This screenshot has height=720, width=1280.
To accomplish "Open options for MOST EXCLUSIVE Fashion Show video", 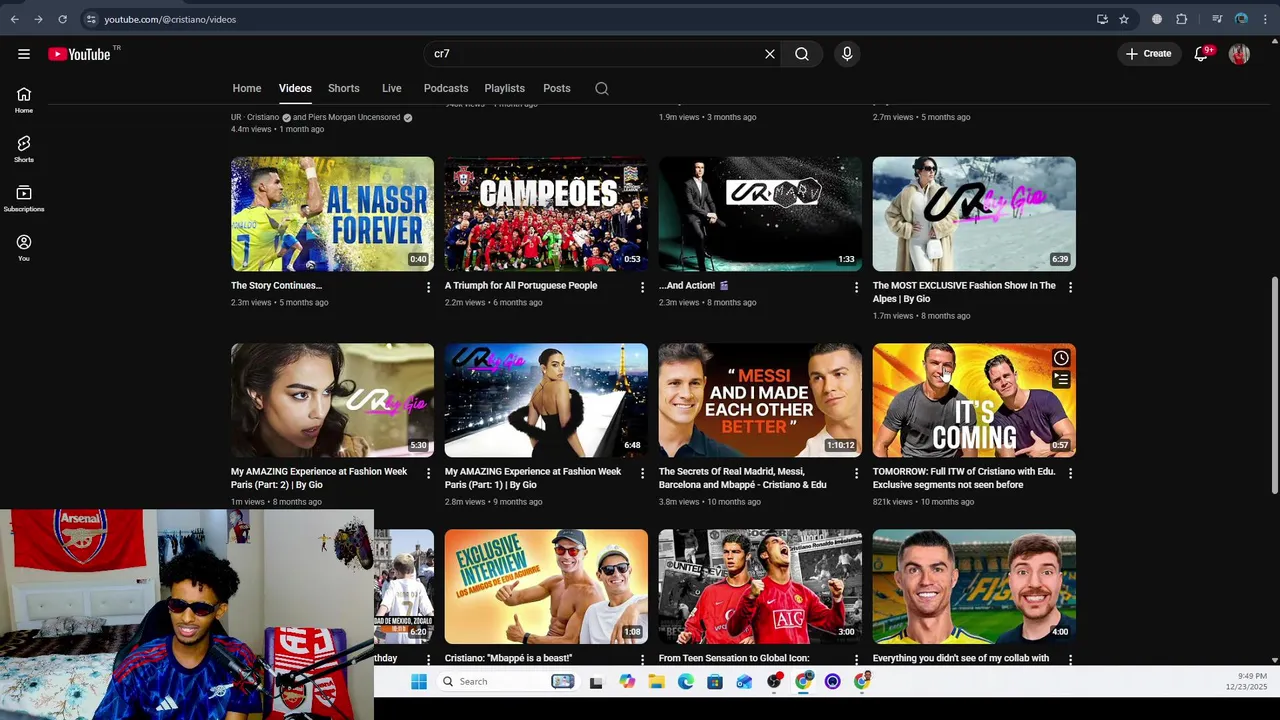I will [x=1070, y=287].
